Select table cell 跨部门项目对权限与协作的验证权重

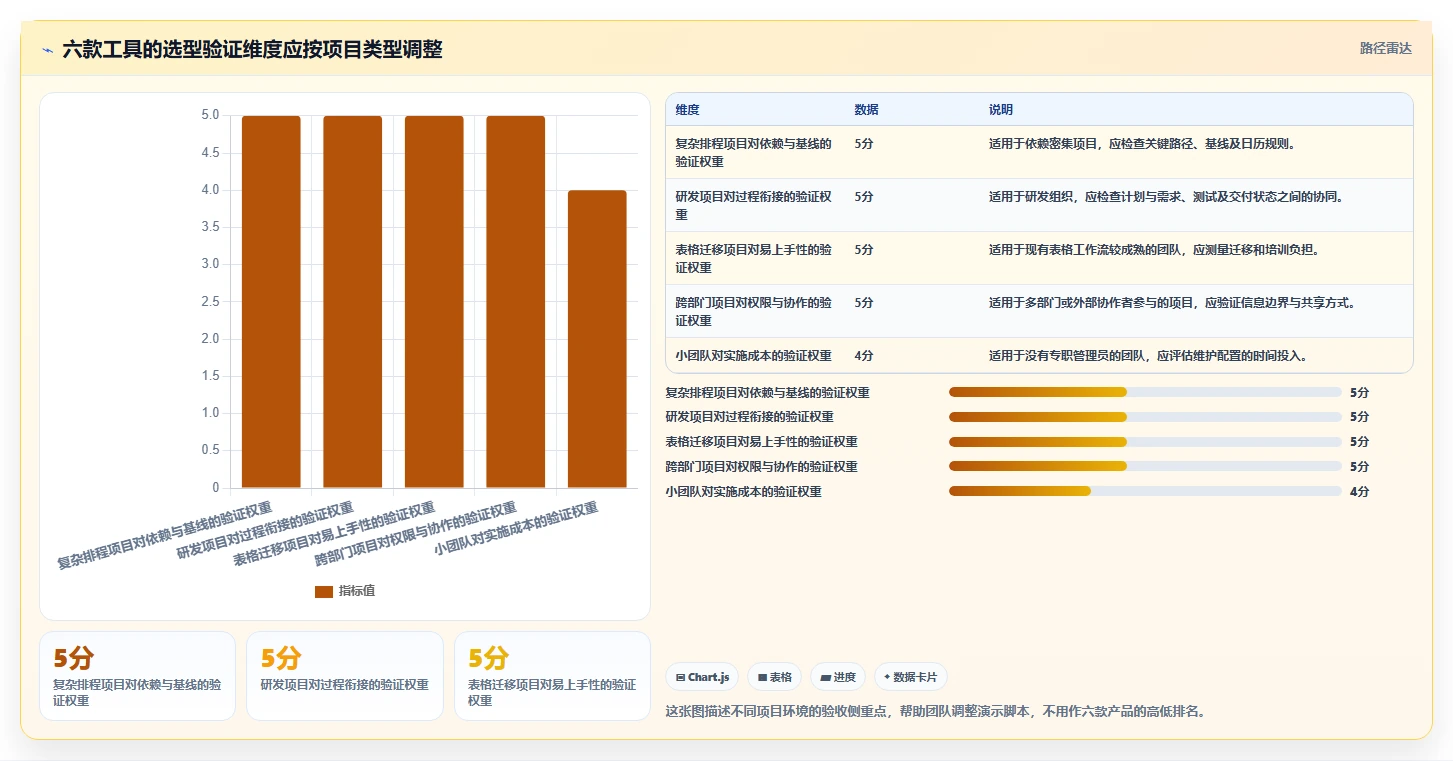tap(754, 311)
